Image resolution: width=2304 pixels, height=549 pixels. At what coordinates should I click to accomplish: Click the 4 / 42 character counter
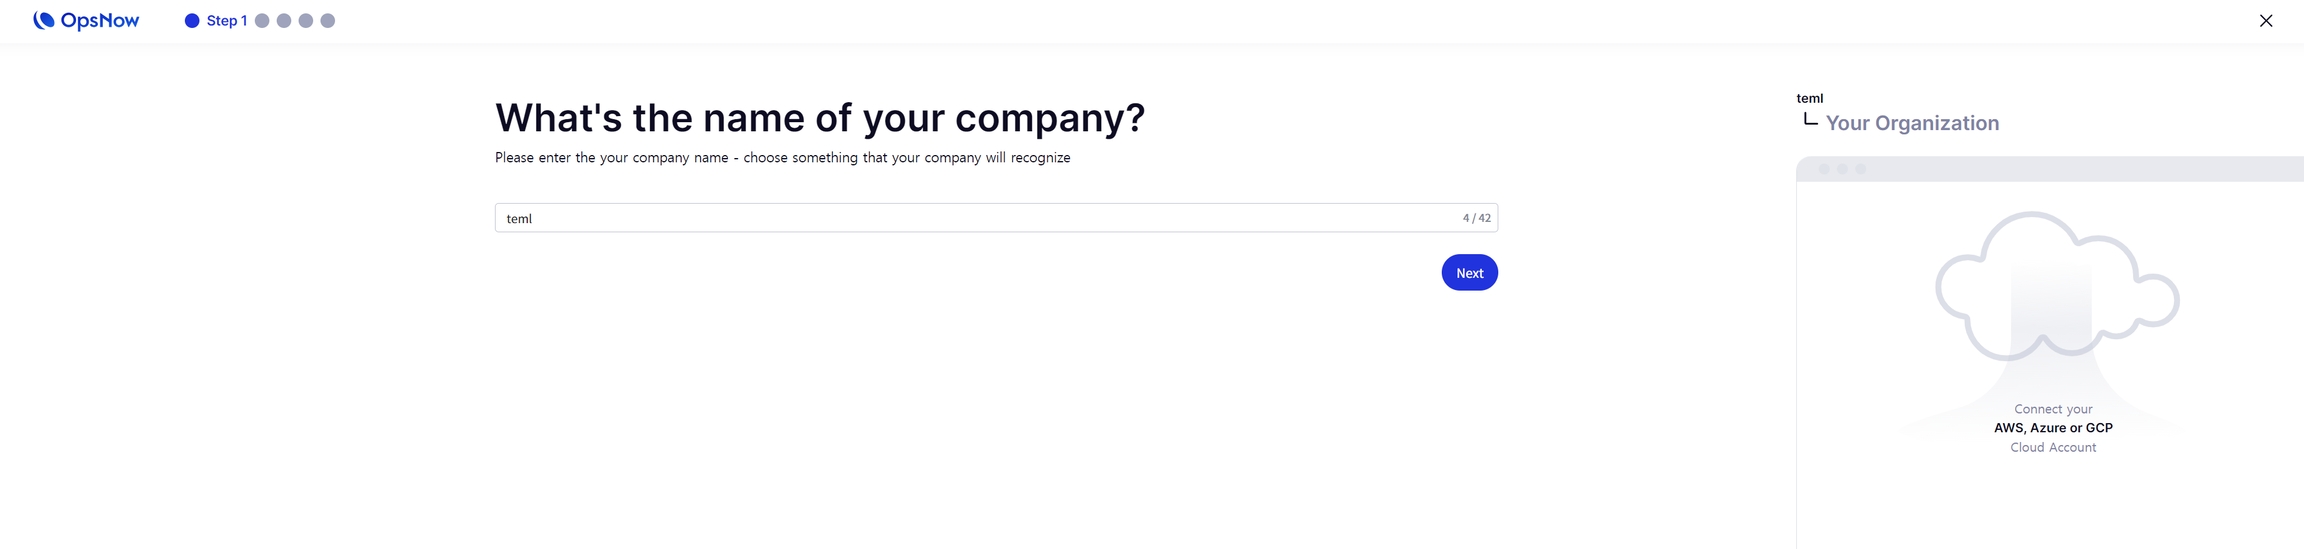[1476, 218]
